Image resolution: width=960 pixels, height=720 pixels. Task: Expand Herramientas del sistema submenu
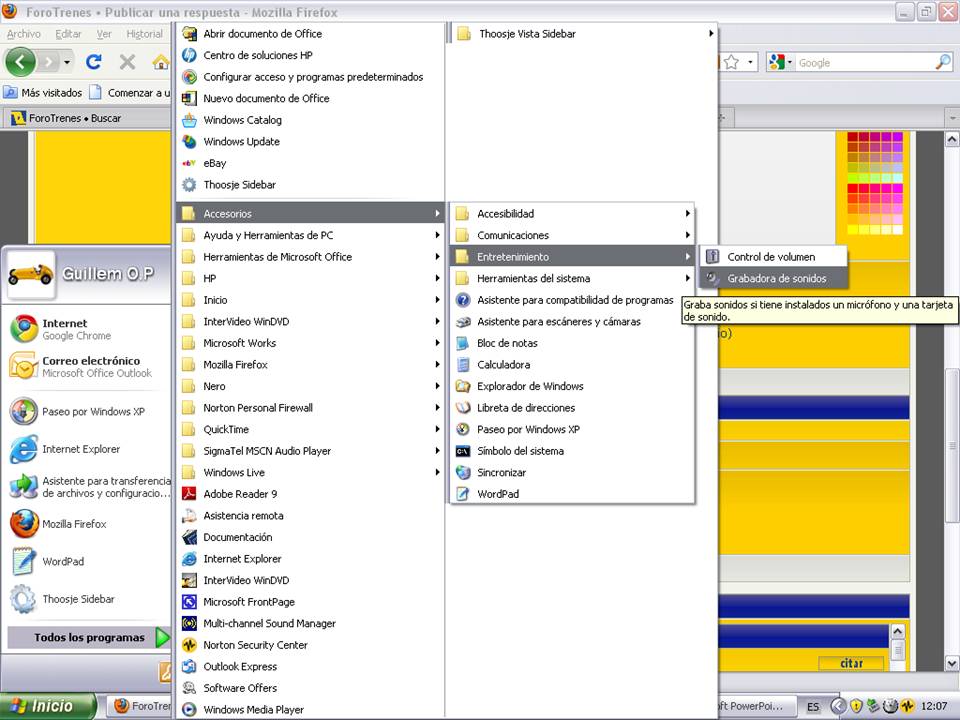572,279
